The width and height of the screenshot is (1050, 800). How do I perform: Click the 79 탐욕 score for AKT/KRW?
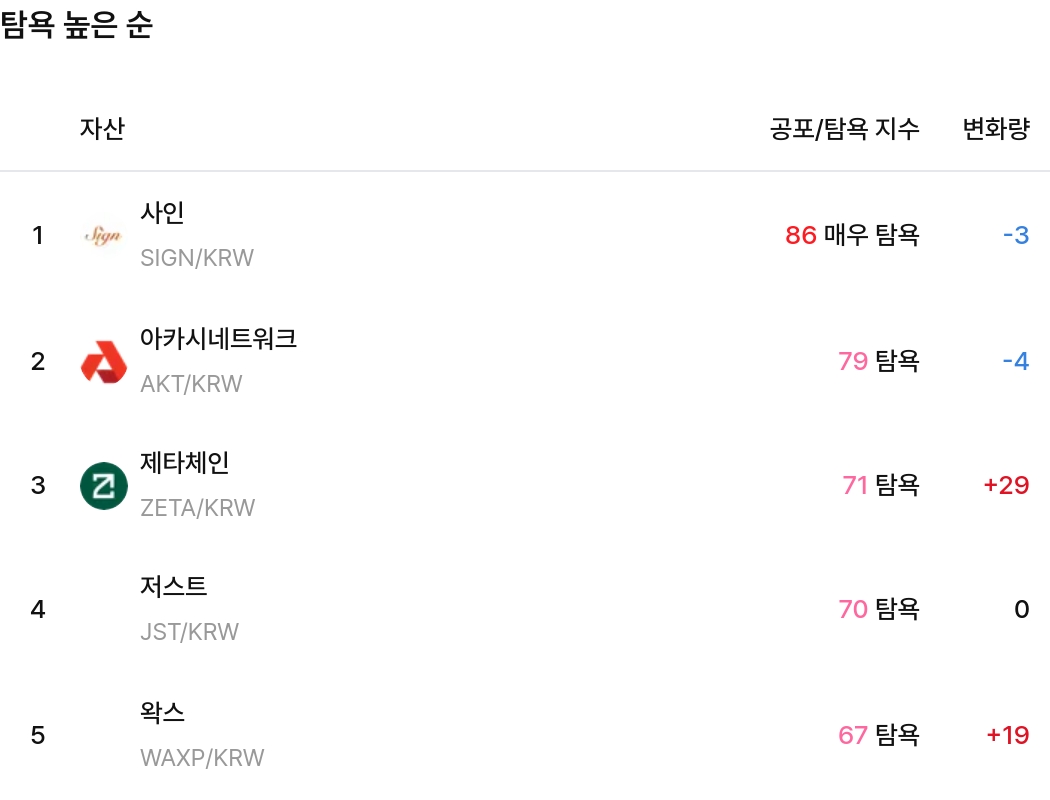(878, 361)
